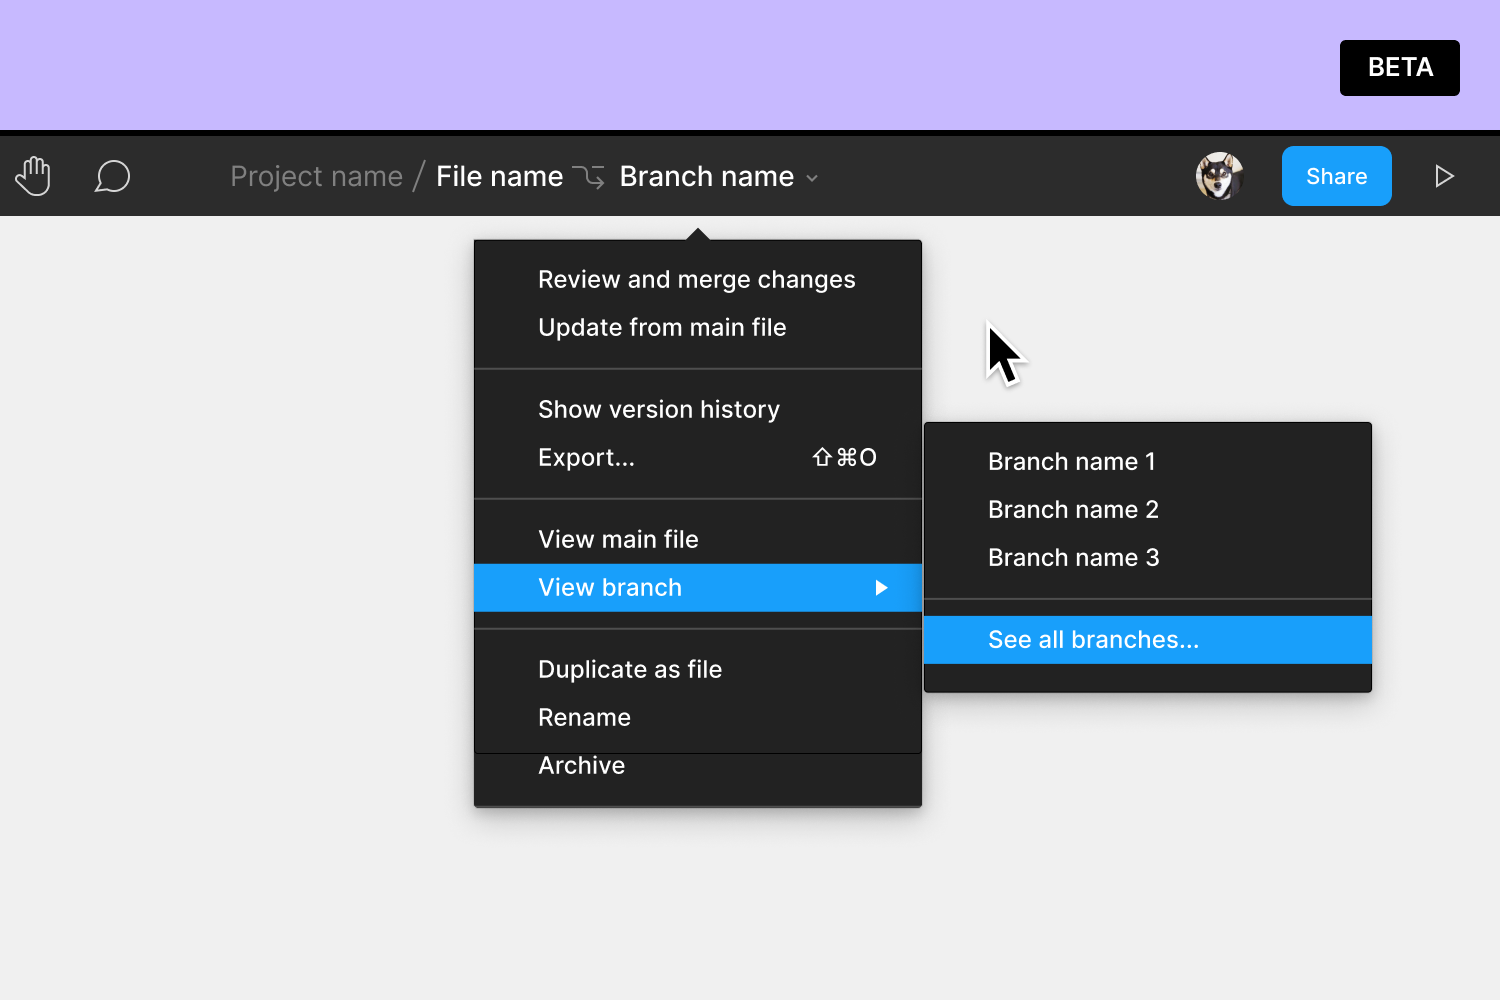Image resolution: width=1500 pixels, height=1000 pixels.
Task: Select the Archive option
Action: (x=581, y=765)
